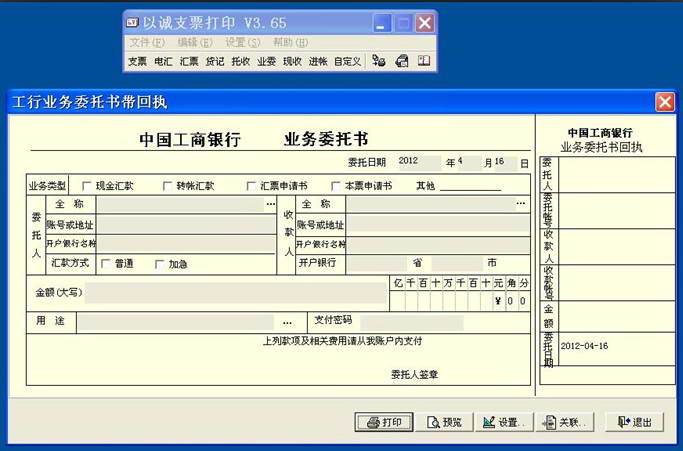Open the 文件 menu

pyautogui.click(x=146, y=42)
